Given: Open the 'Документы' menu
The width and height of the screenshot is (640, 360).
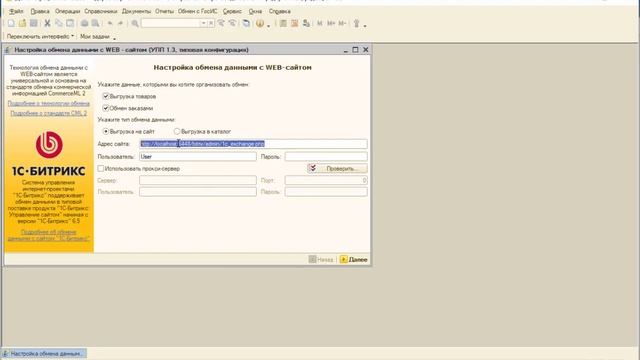Looking at the screenshot, I should click(136, 11).
